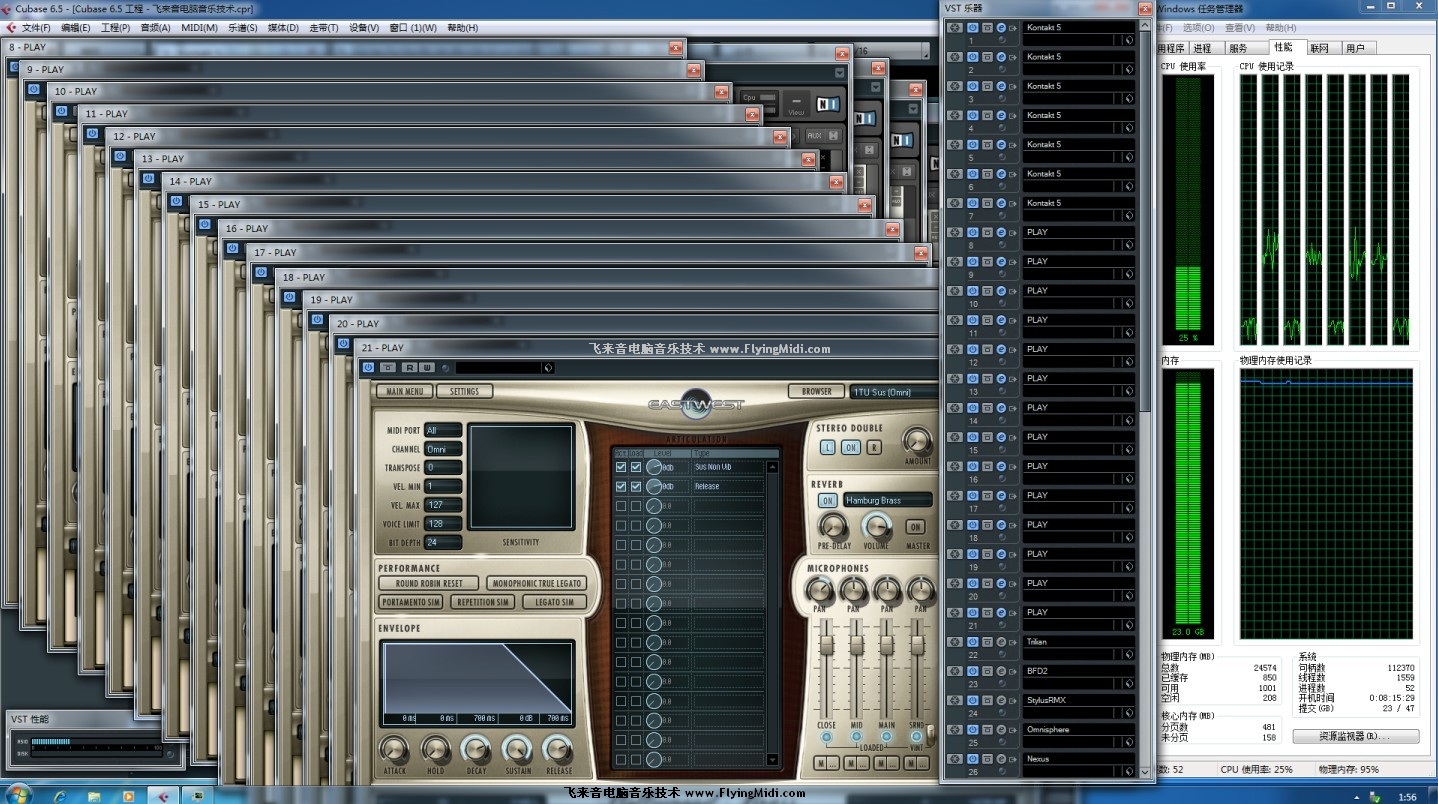The height and width of the screenshot is (804, 1438).
Task: Click the Transpose value field
Action: [443, 467]
